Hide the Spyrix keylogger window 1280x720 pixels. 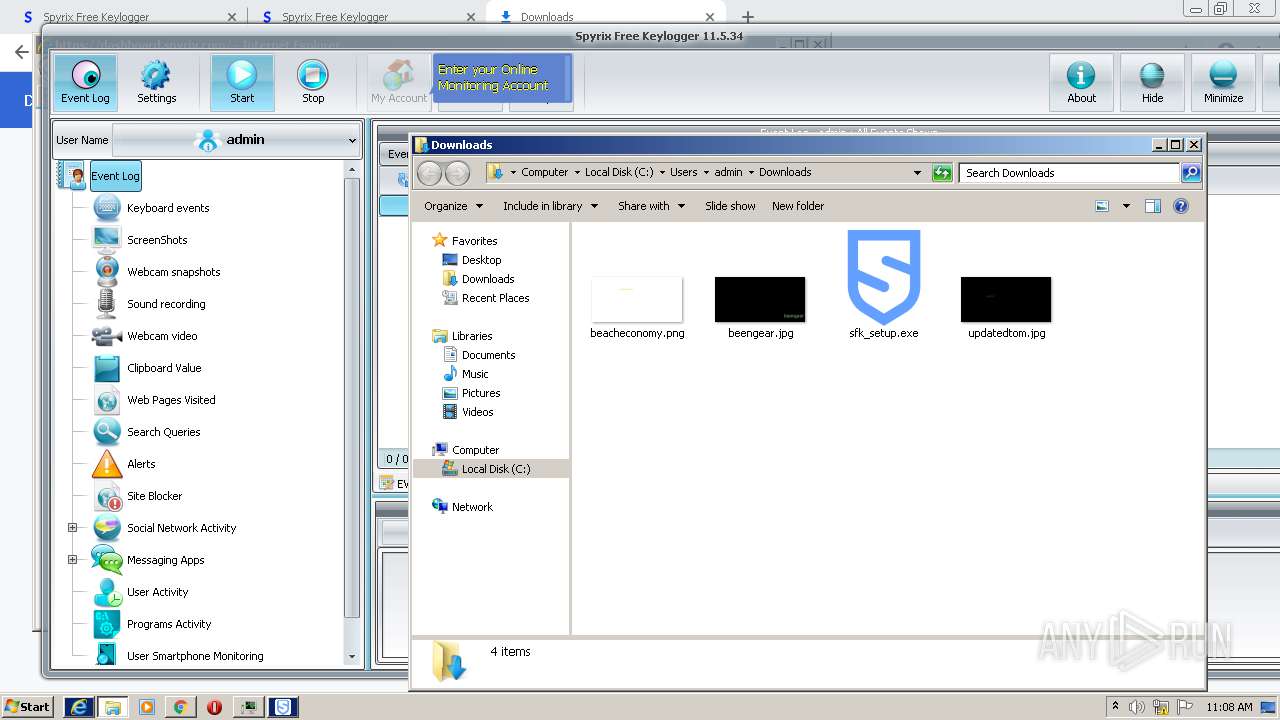(x=1152, y=82)
